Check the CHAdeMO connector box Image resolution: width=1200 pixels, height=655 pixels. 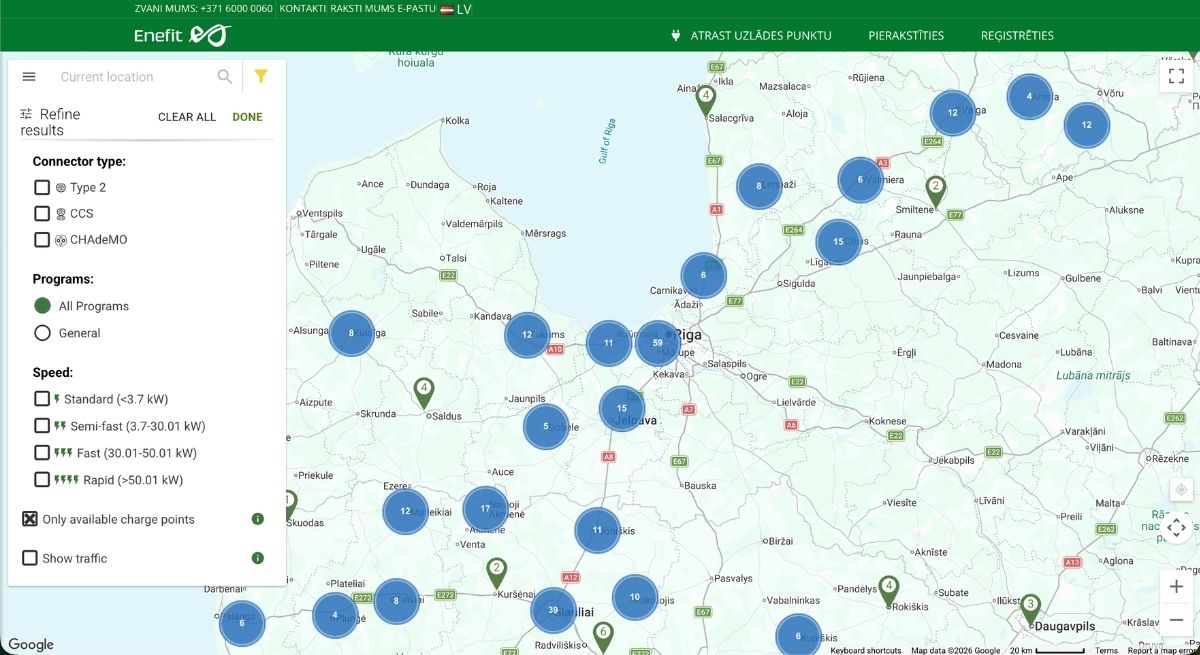(x=42, y=240)
